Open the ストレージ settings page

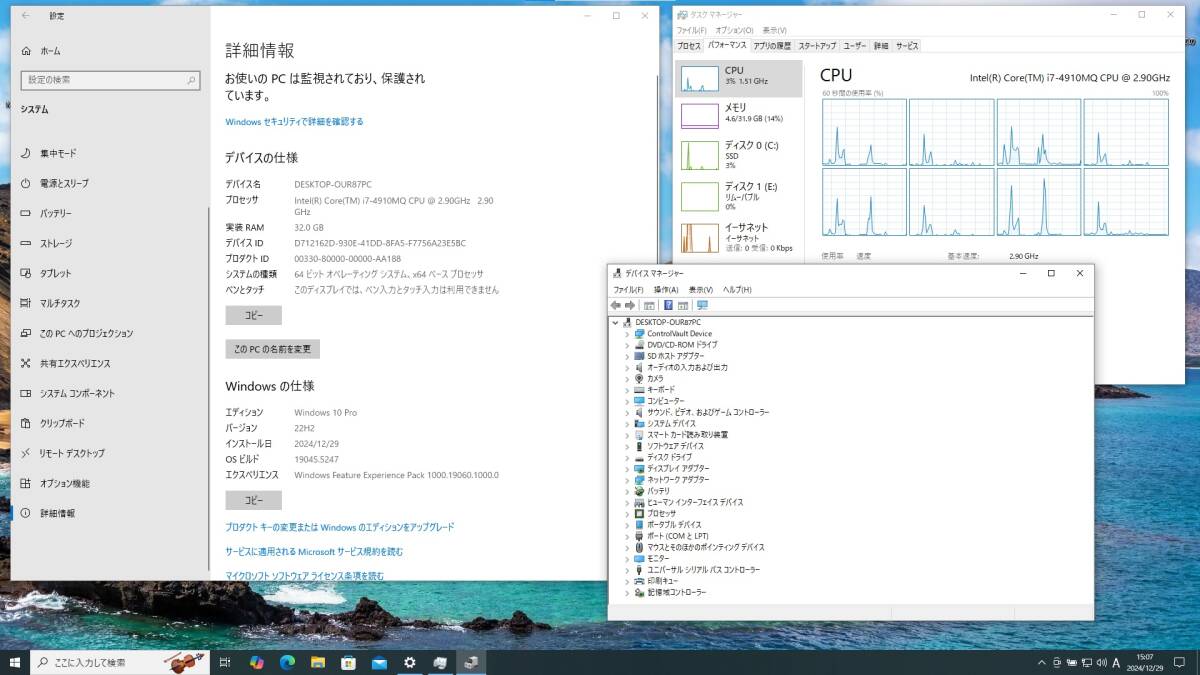[x=56, y=243]
